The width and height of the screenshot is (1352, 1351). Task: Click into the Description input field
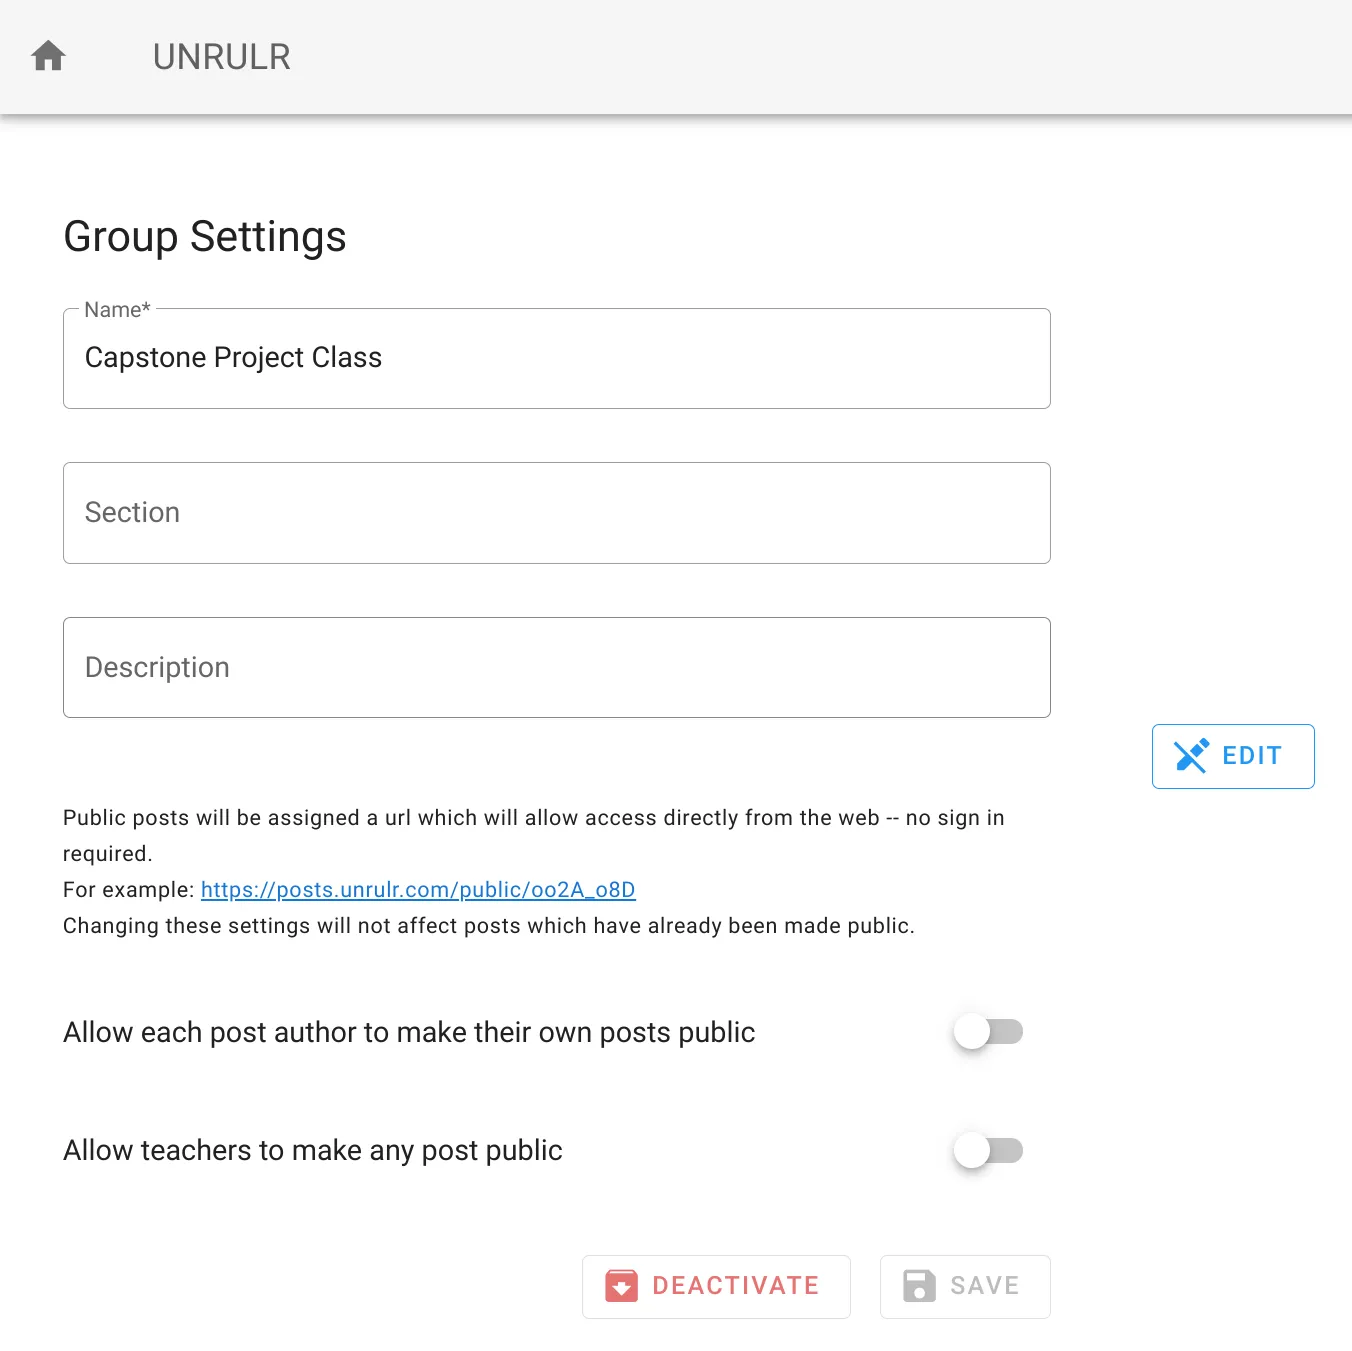coord(556,668)
